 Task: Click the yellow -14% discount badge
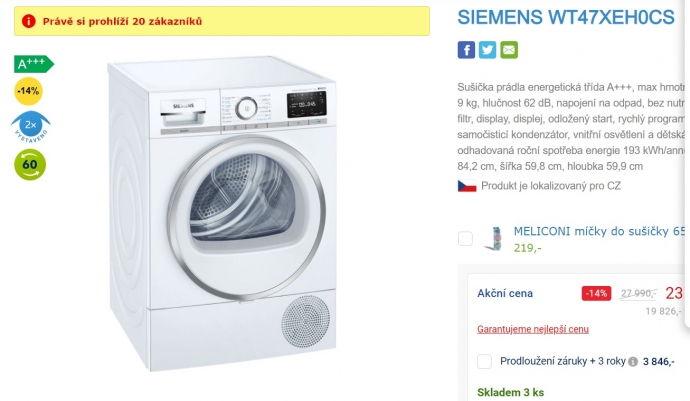[x=29, y=91]
